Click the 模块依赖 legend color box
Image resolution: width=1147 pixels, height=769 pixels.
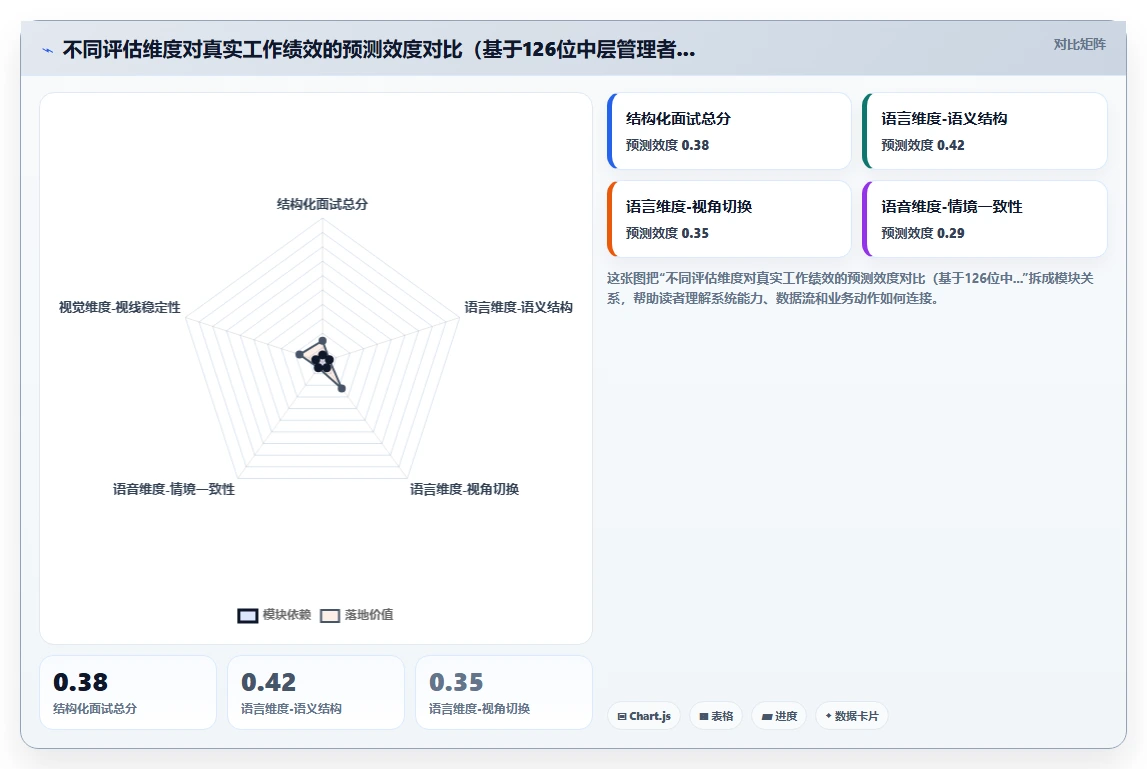tap(248, 615)
